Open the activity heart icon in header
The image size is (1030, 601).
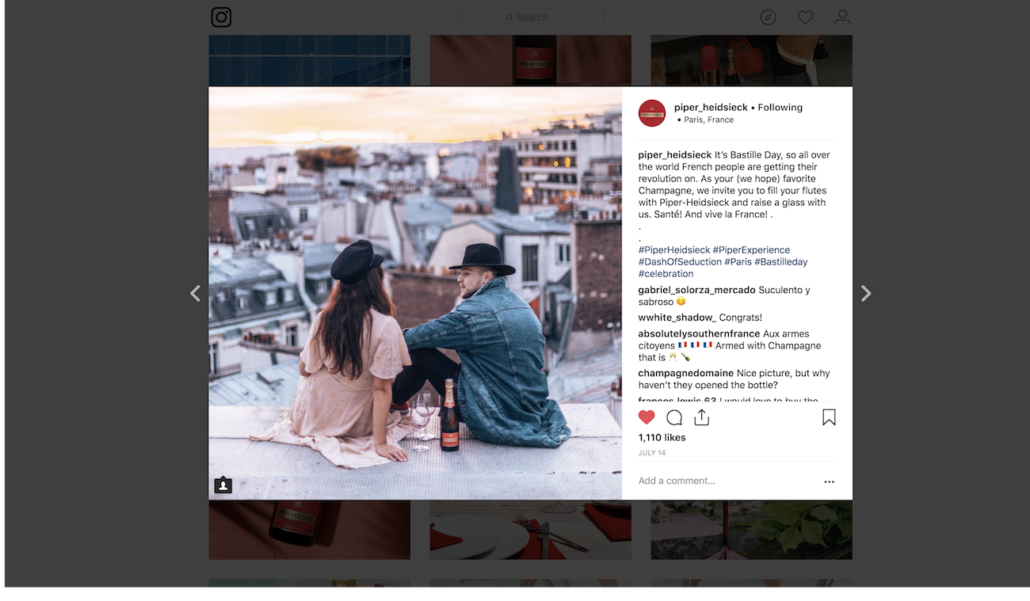pos(805,17)
